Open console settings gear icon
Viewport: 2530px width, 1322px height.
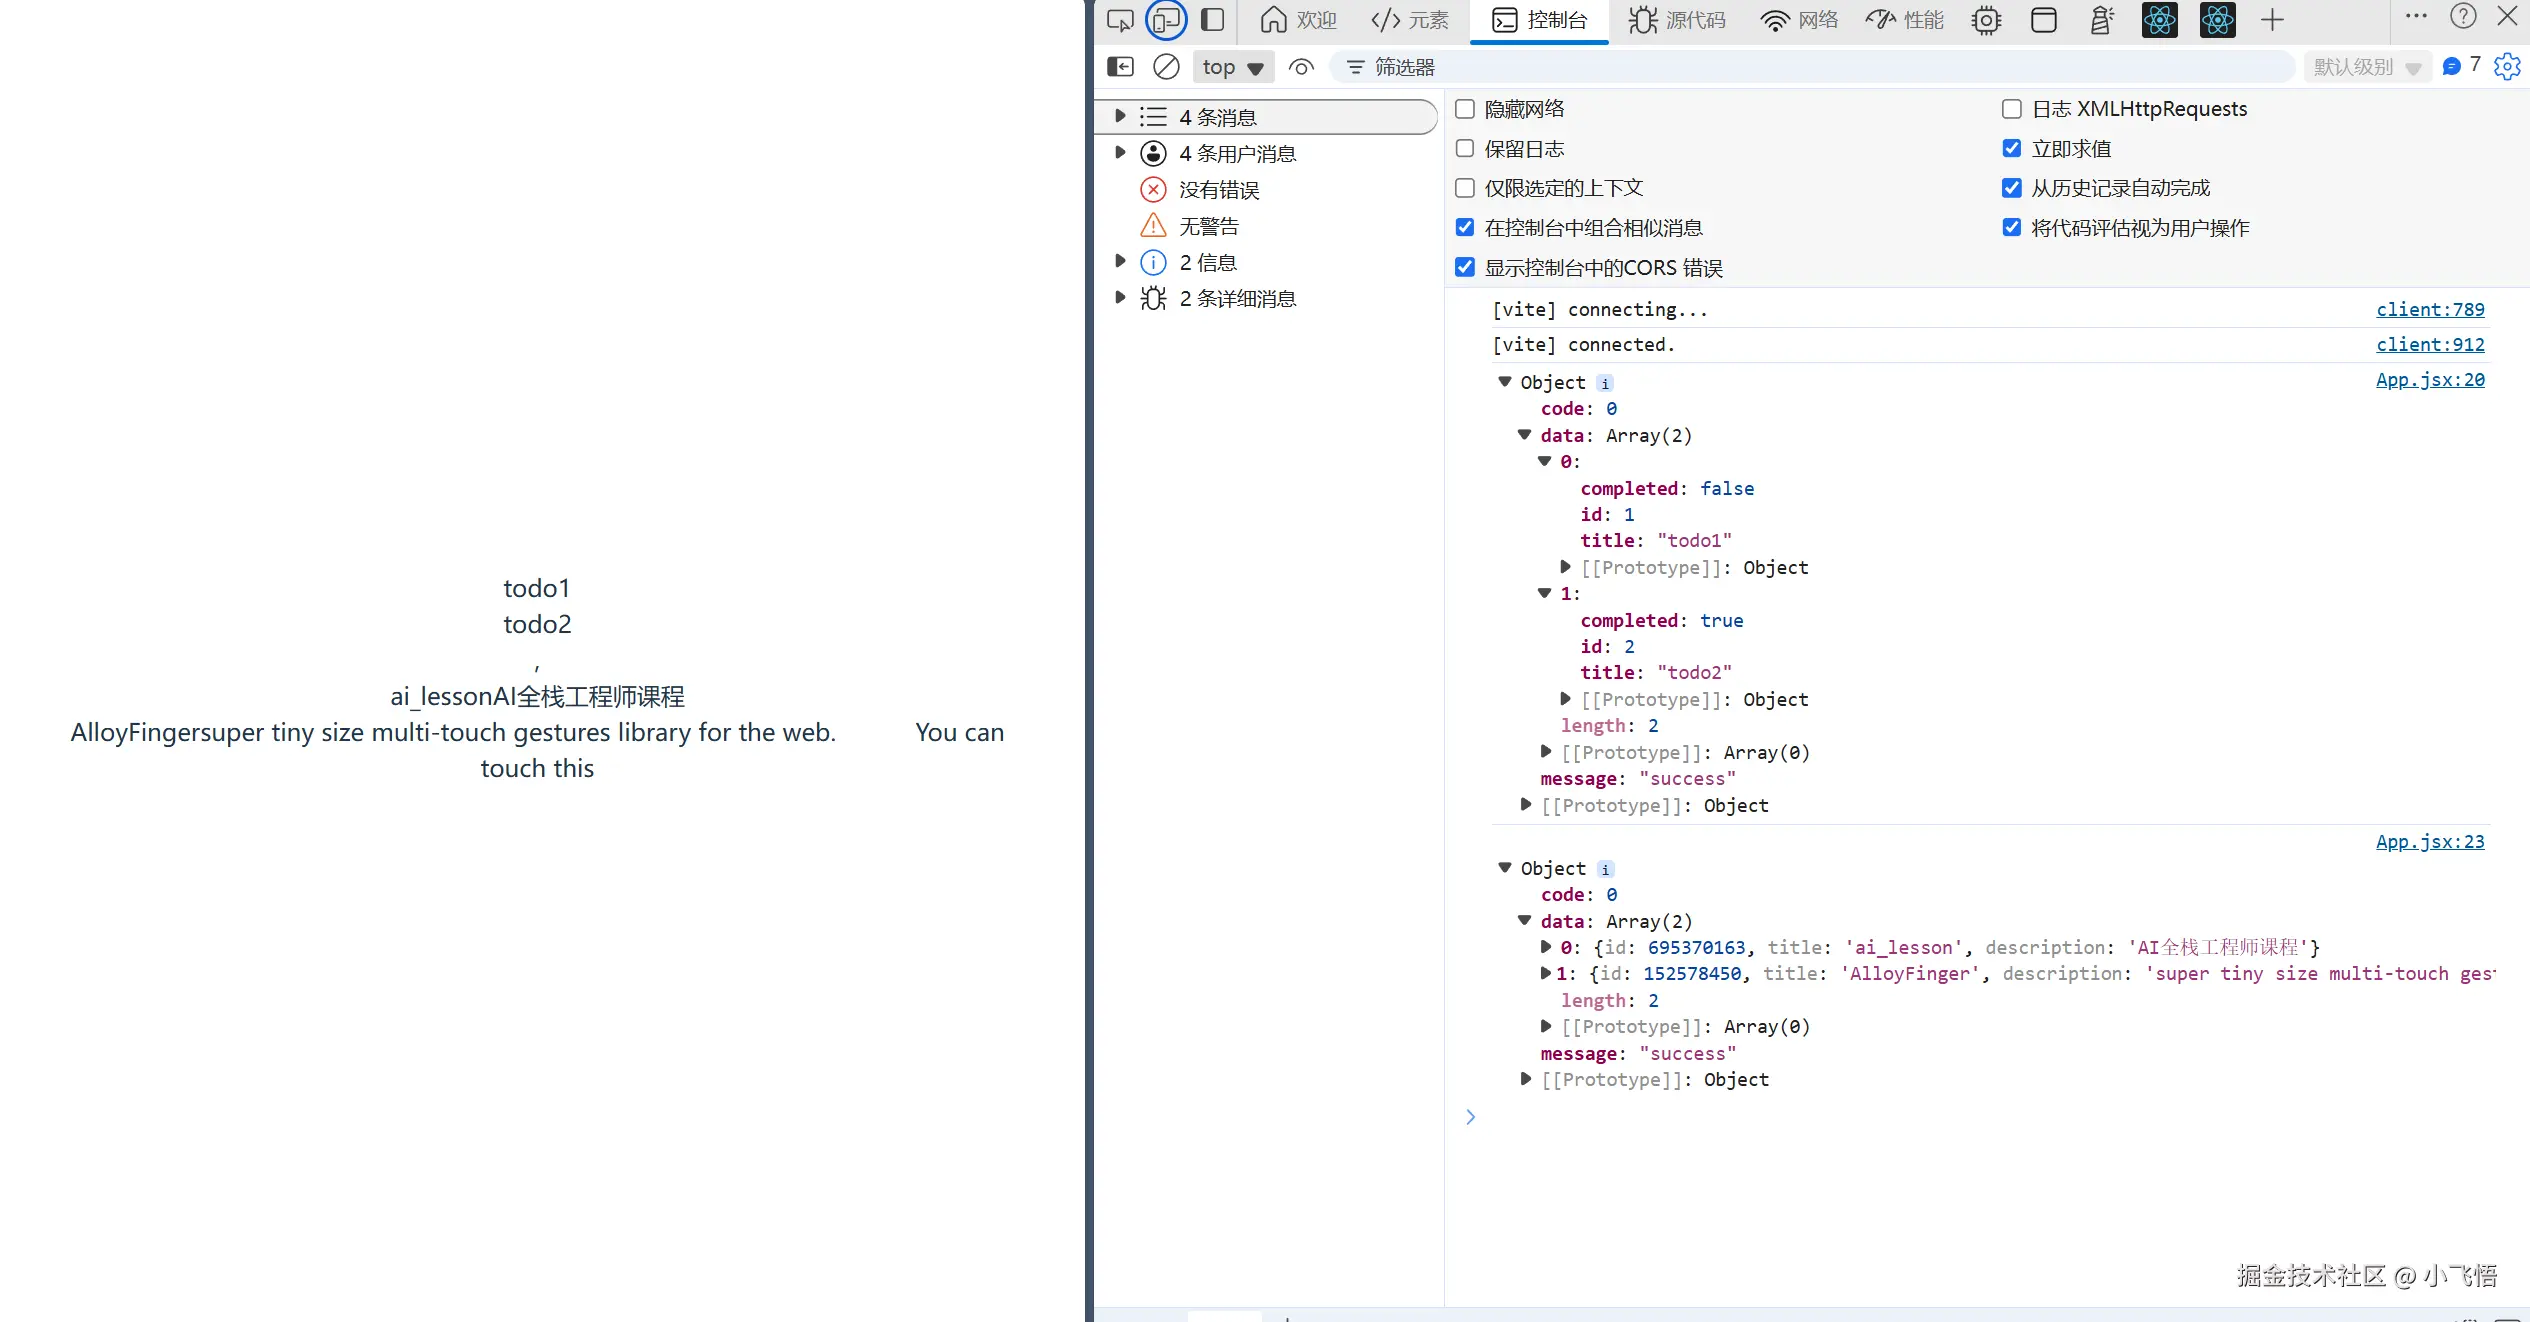point(2506,67)
